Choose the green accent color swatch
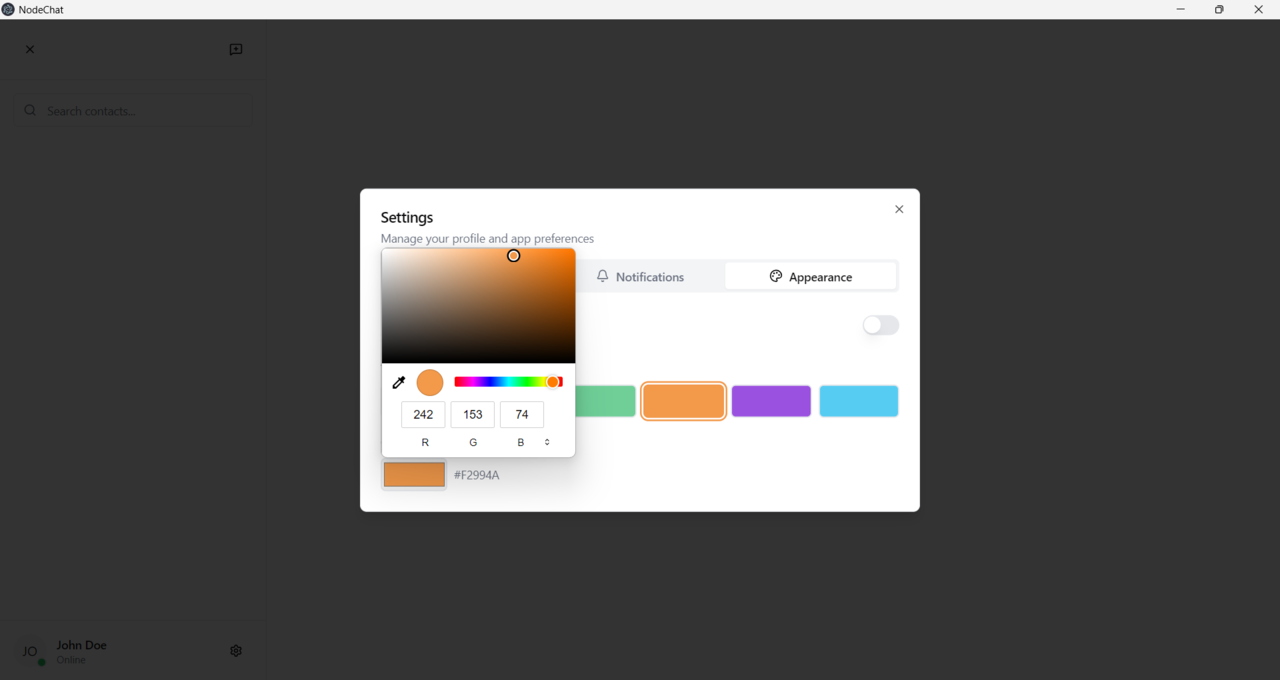Image resolution: width=1280 pixels, height=680 pixels. (605, 401)
